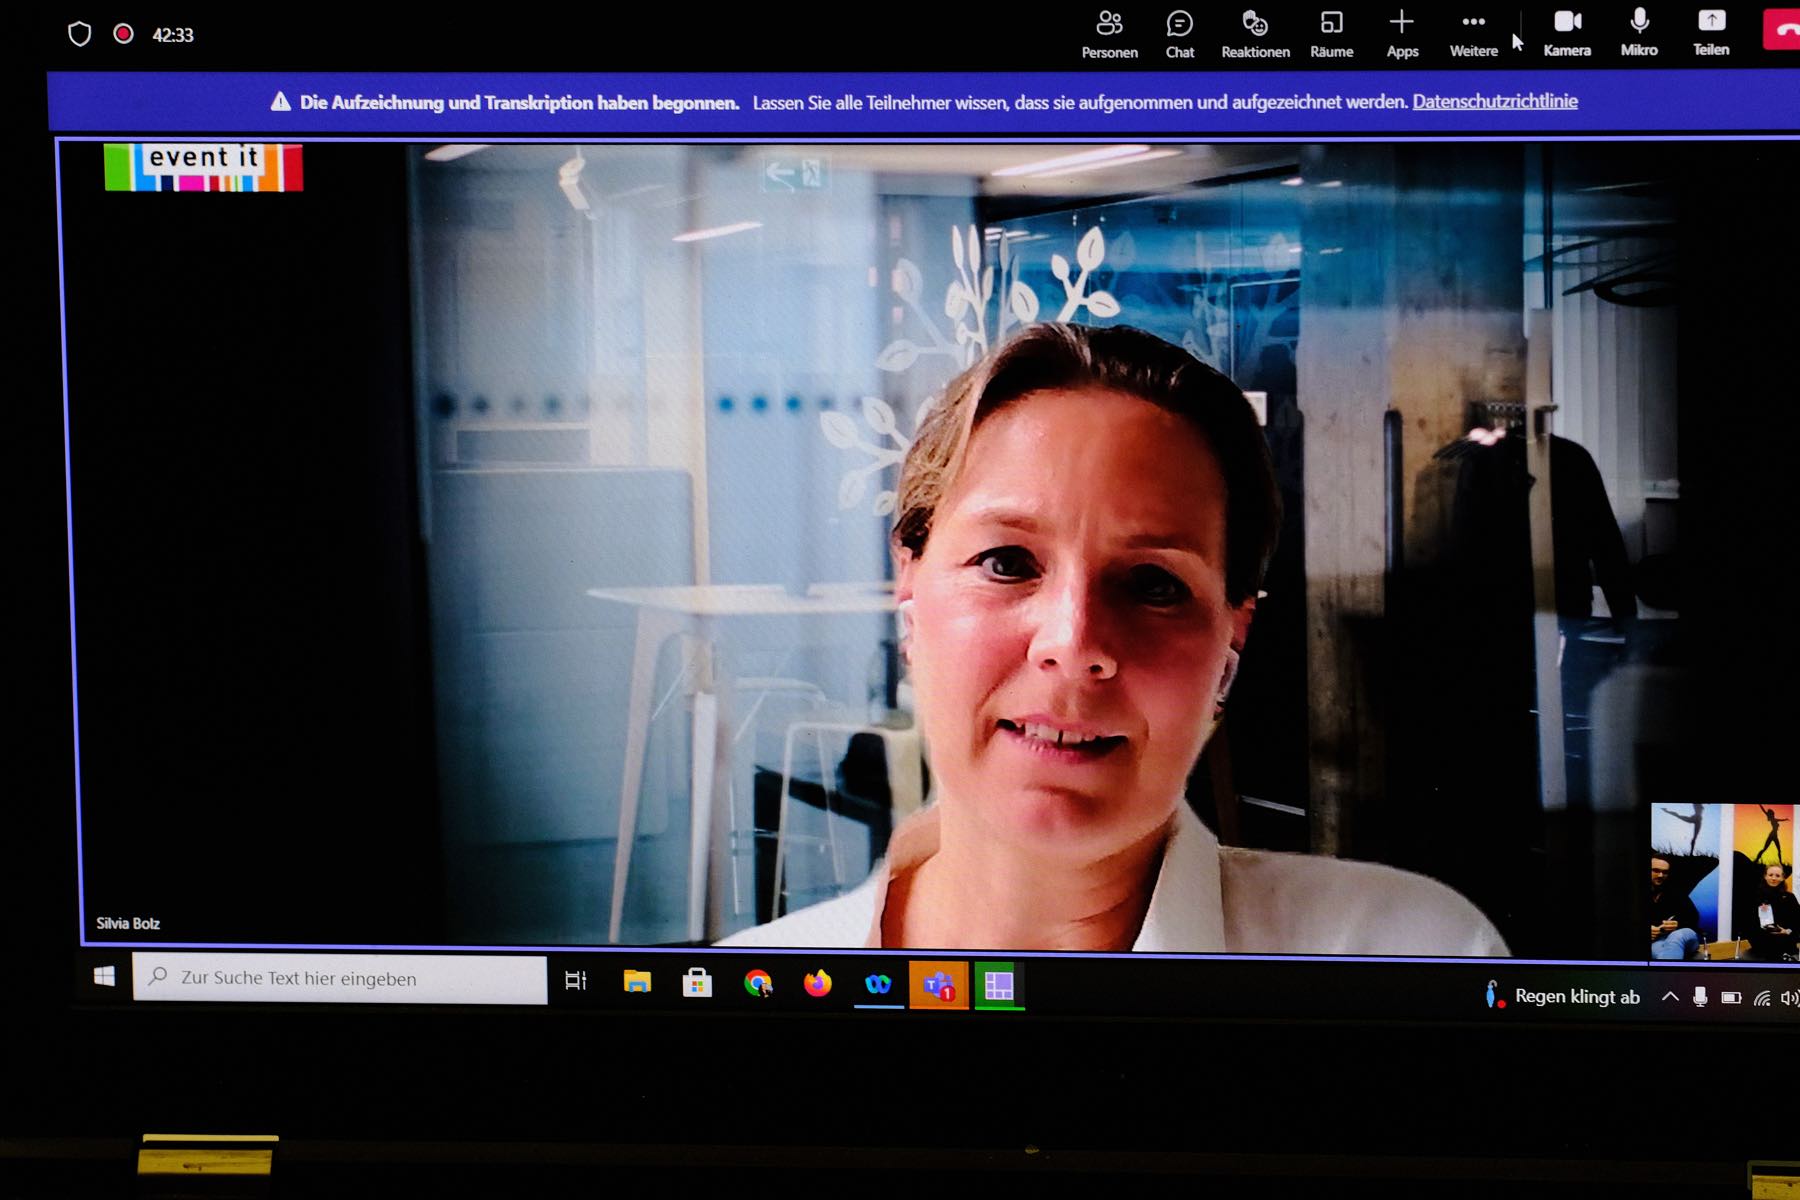The image size is (1800, 1200).
Task: Open the Windows Start menu
Action: point(104,977)
